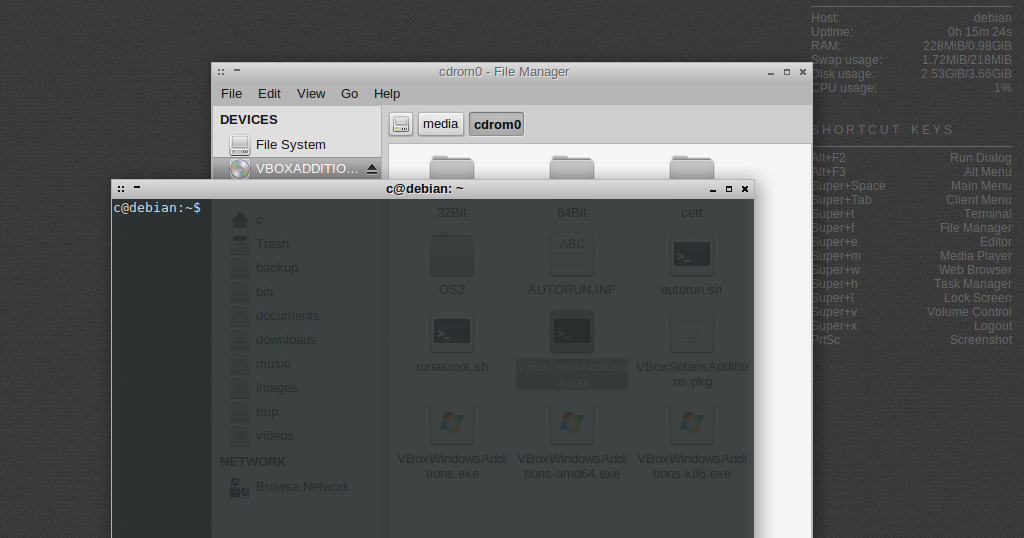Select the VBoxWindowsAdditions.exe icon
Screen dimensions: 1024x538
452,423
